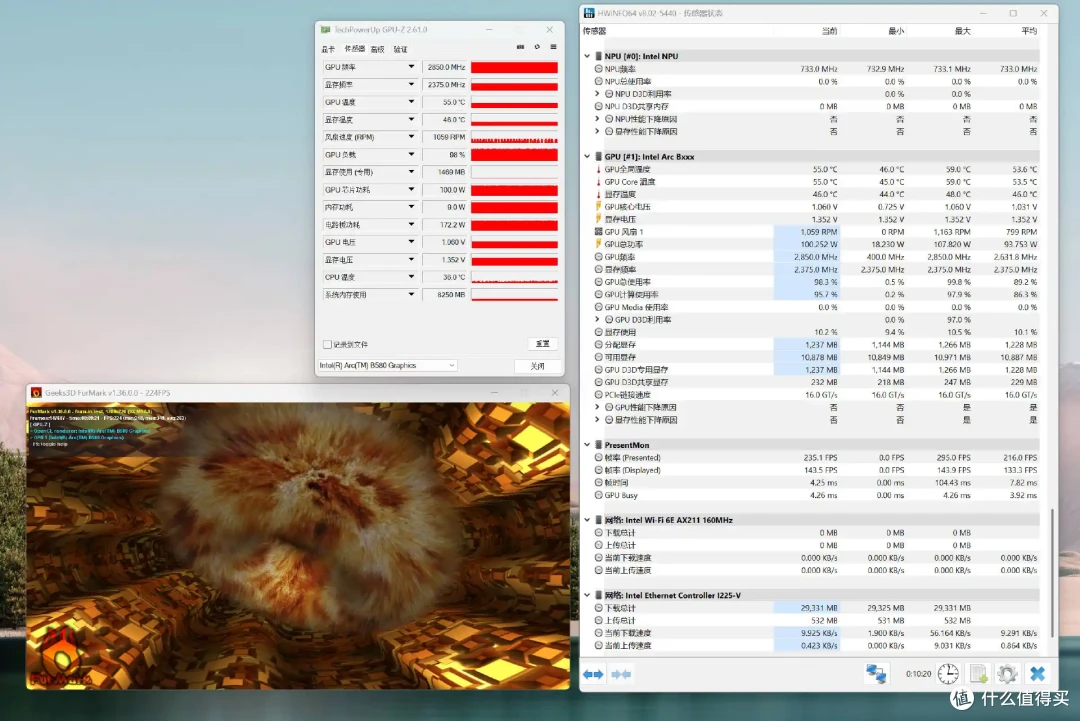Screen dimensions: 1080x721
Task: Click the icon beside NPU频率 row
Action: coord(598,69)
